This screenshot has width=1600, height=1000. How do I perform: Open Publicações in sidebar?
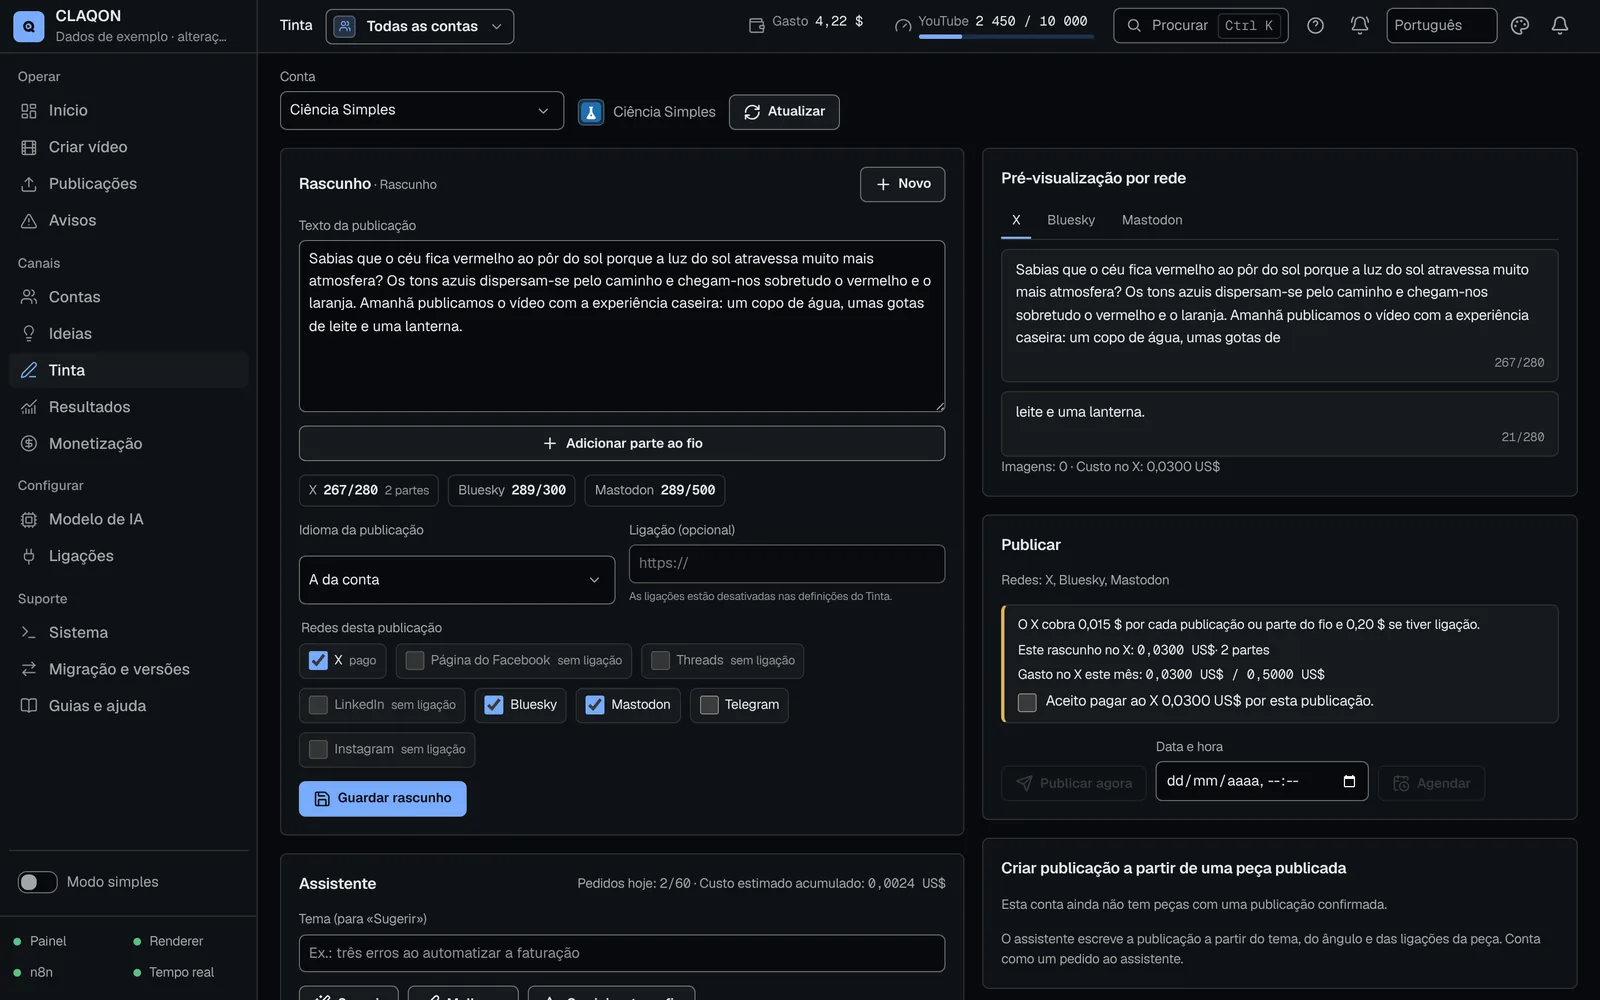click(128, 184)
